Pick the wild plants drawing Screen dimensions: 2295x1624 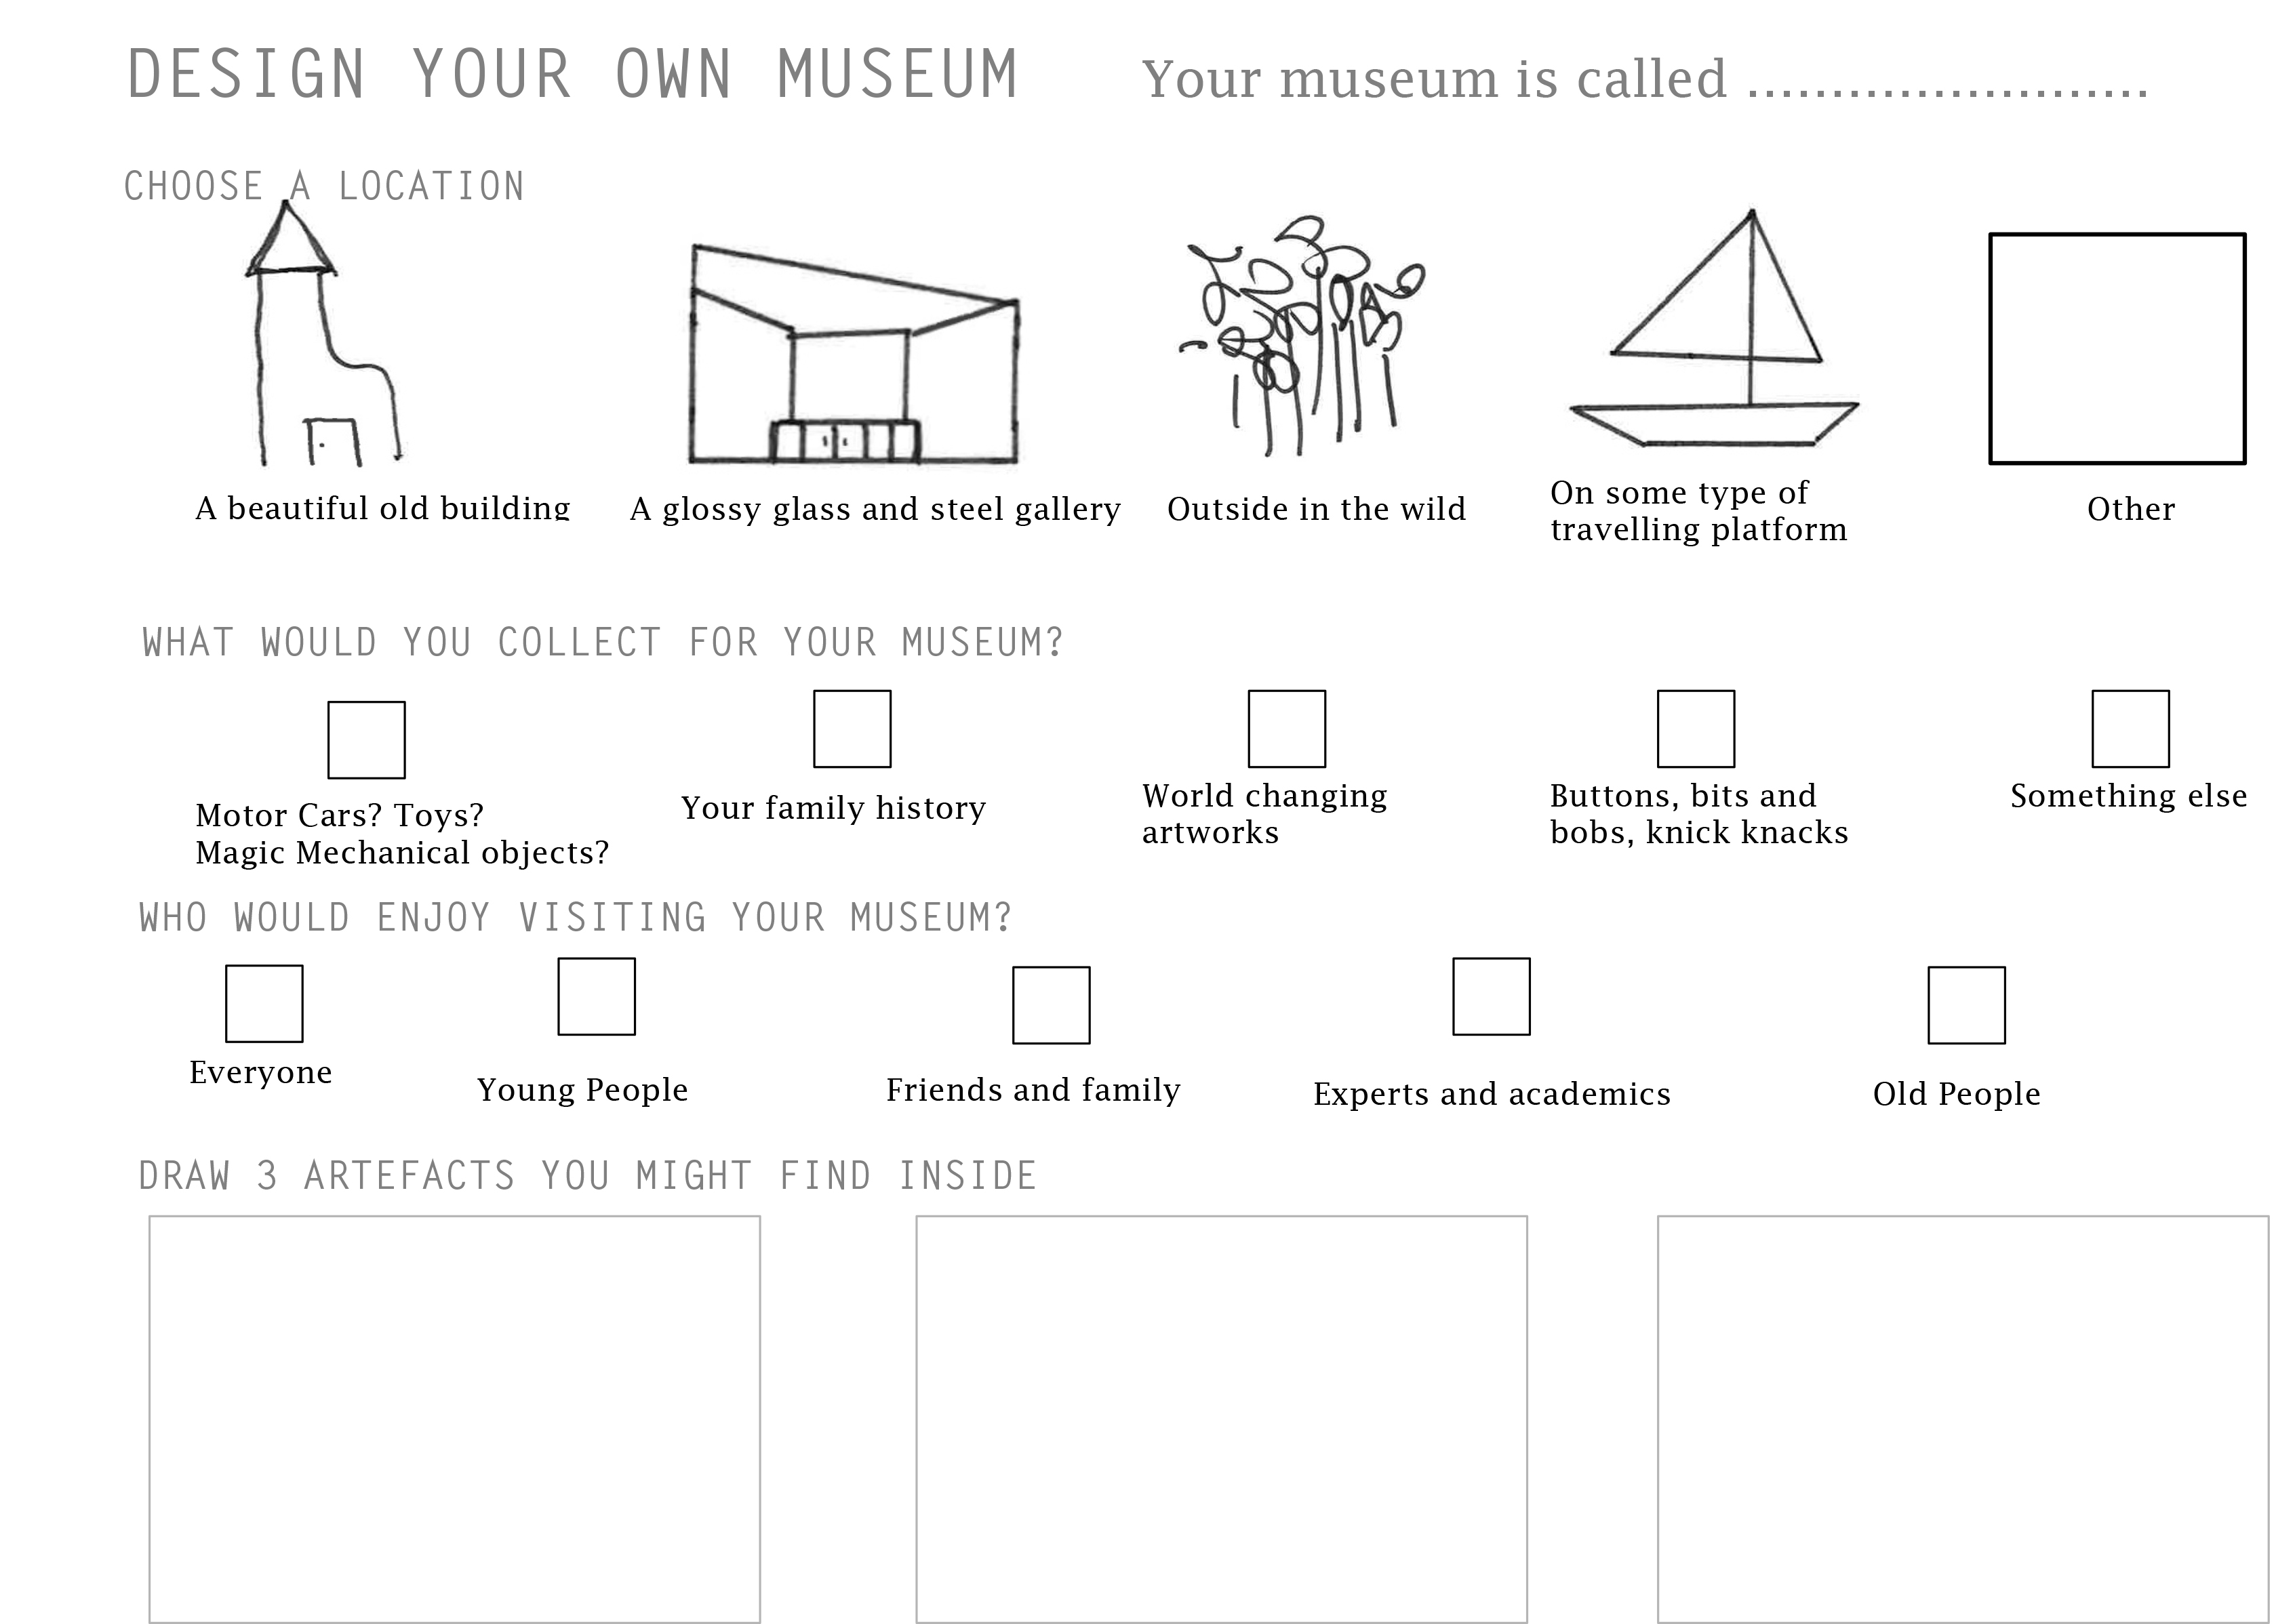click(x=1302, y=335)
